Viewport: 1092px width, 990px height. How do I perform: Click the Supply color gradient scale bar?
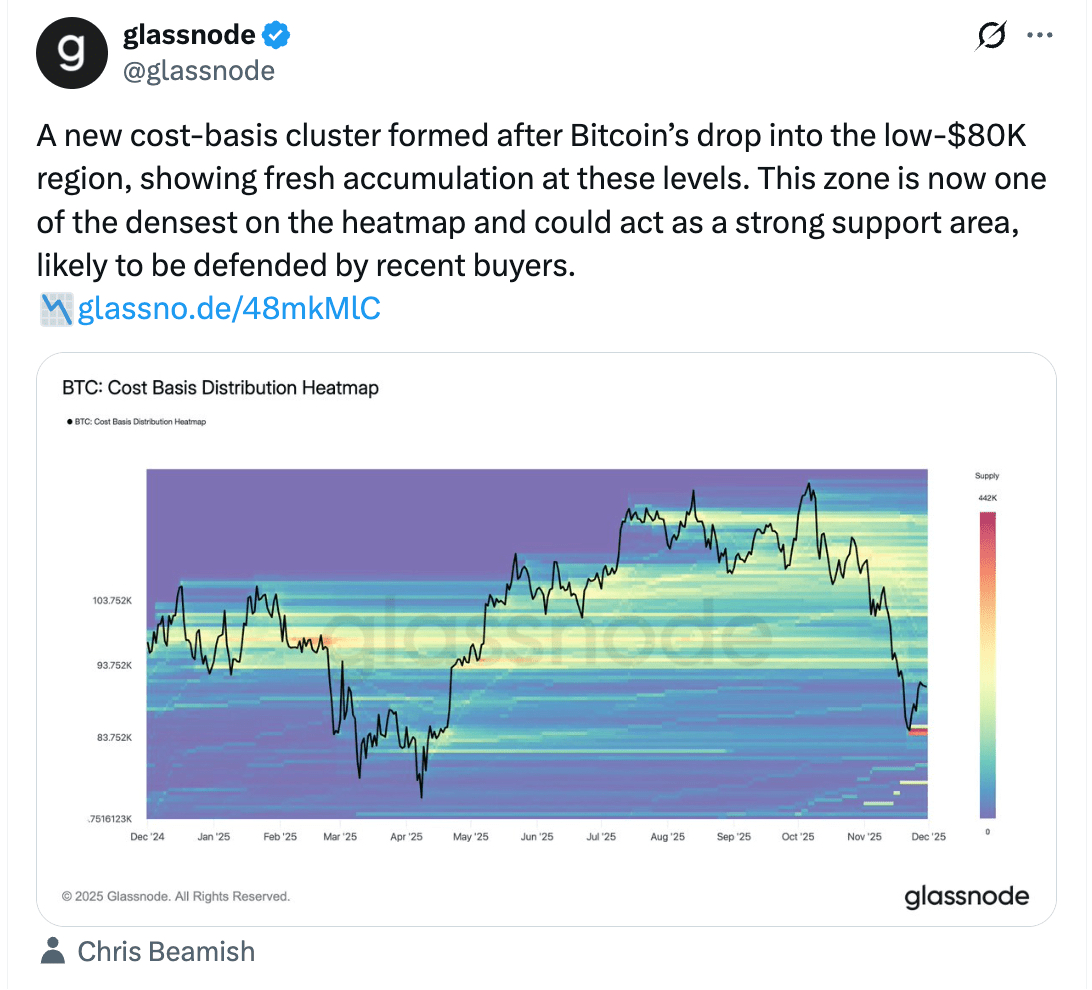coord(987,664)
